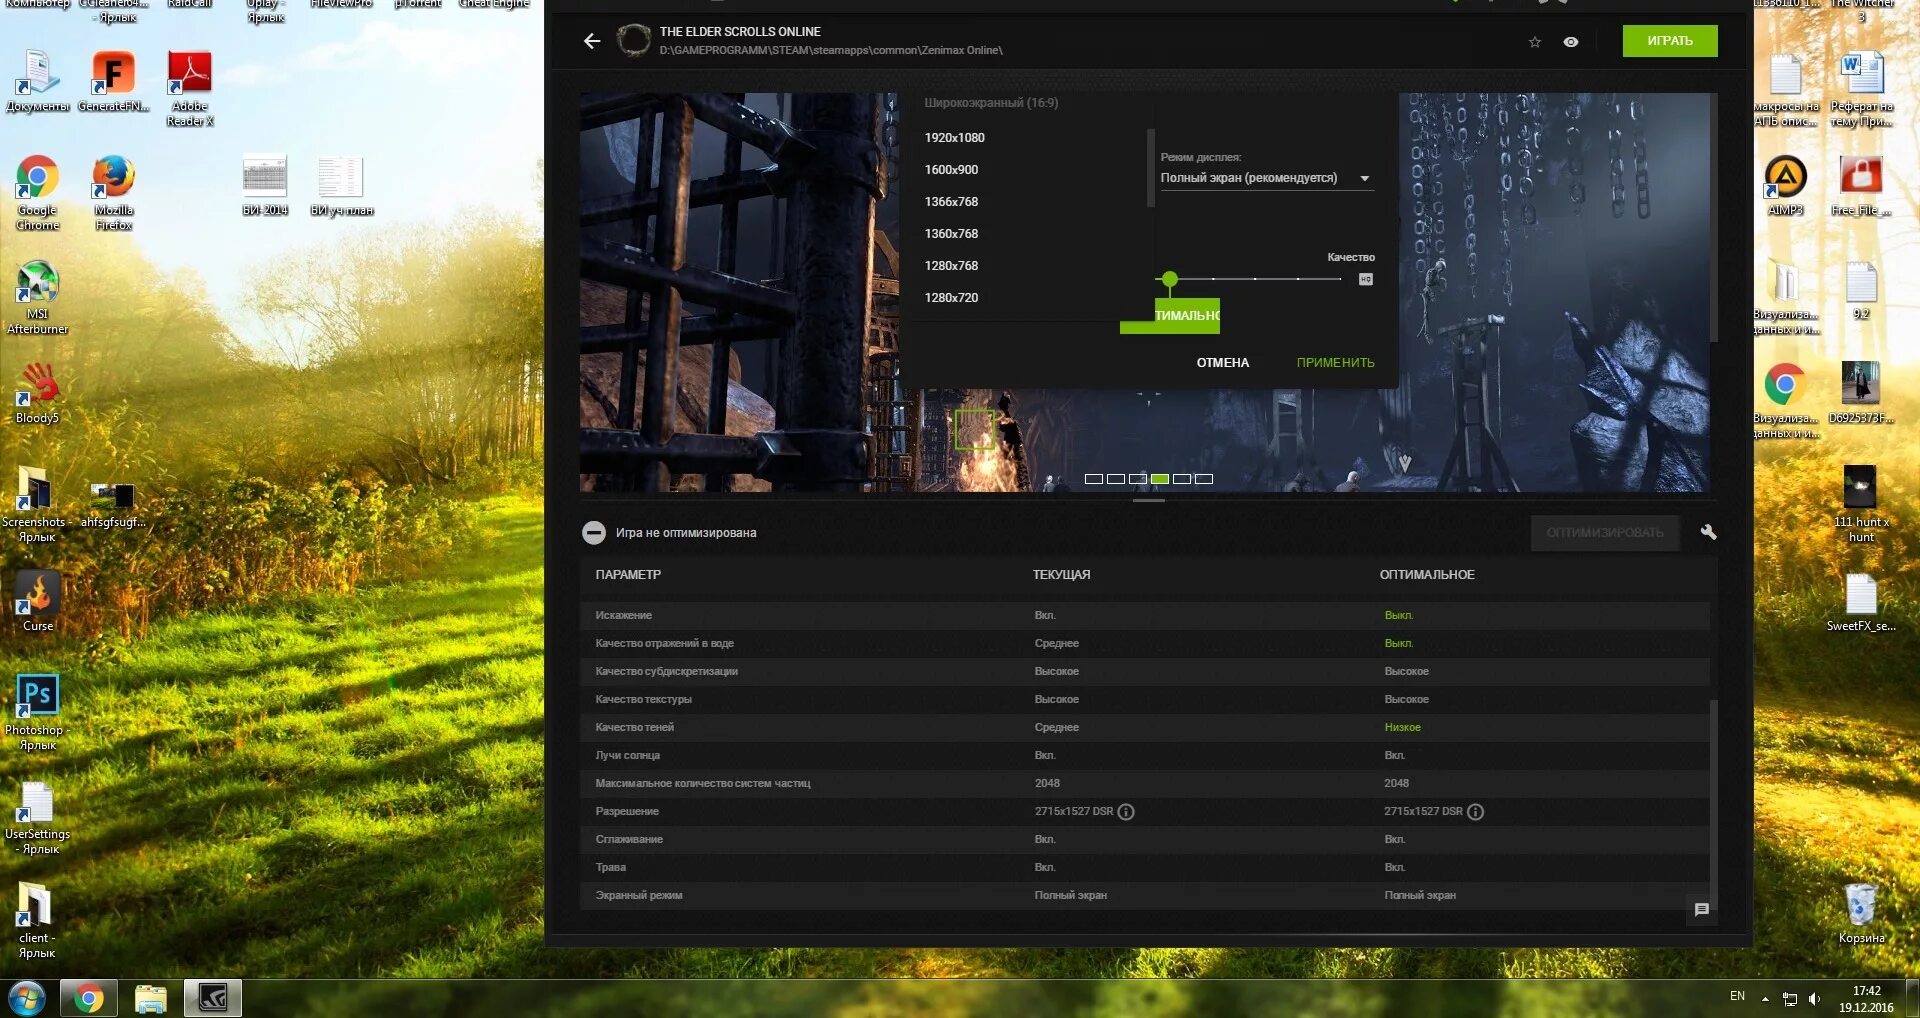1920x1018 pixels.
Task: Select the active green screenshot indicator
Action: click(1160, 479)
